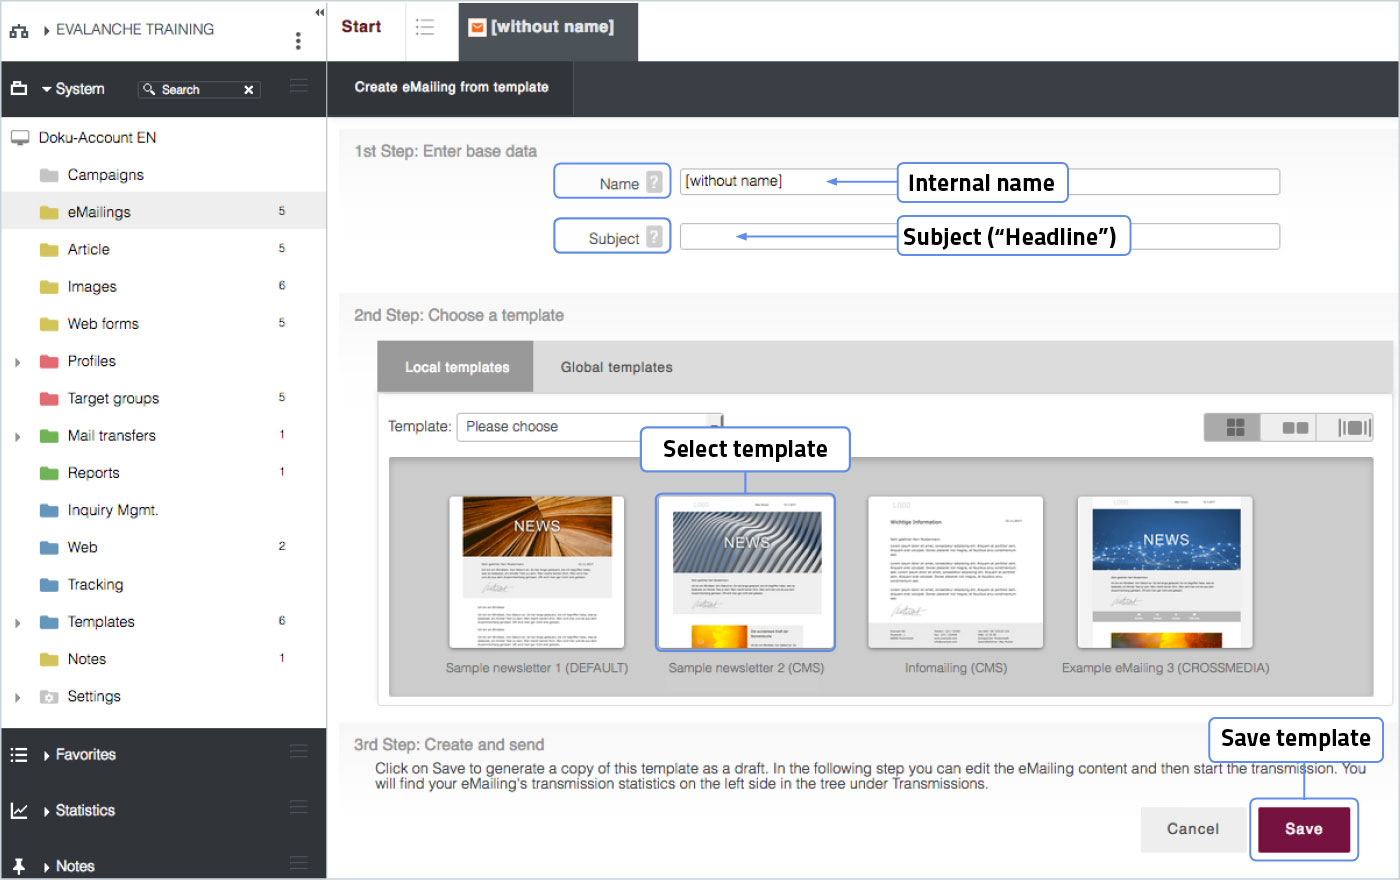Open the list view icon beside Start
The height and width of the screenshot is (880, 1400).
coord(425,27)
